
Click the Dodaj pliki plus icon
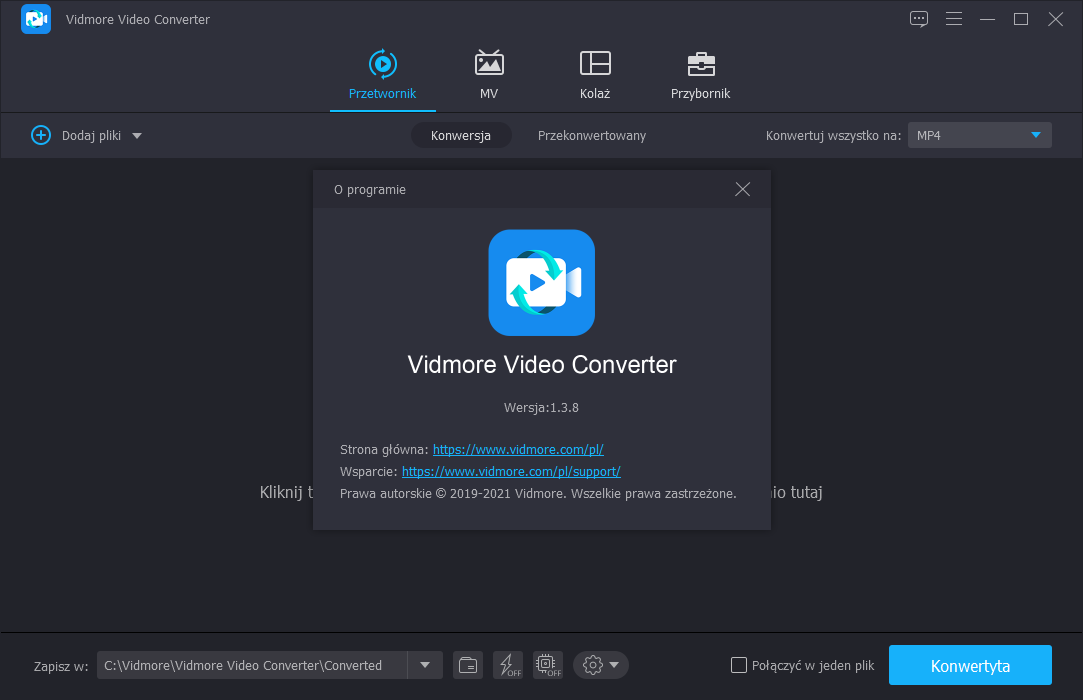point(41,135)
